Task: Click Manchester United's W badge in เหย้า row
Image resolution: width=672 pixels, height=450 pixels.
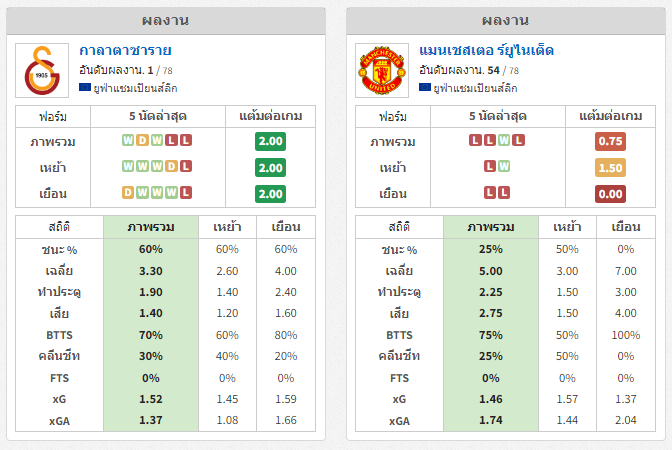Action: [504, 166]
